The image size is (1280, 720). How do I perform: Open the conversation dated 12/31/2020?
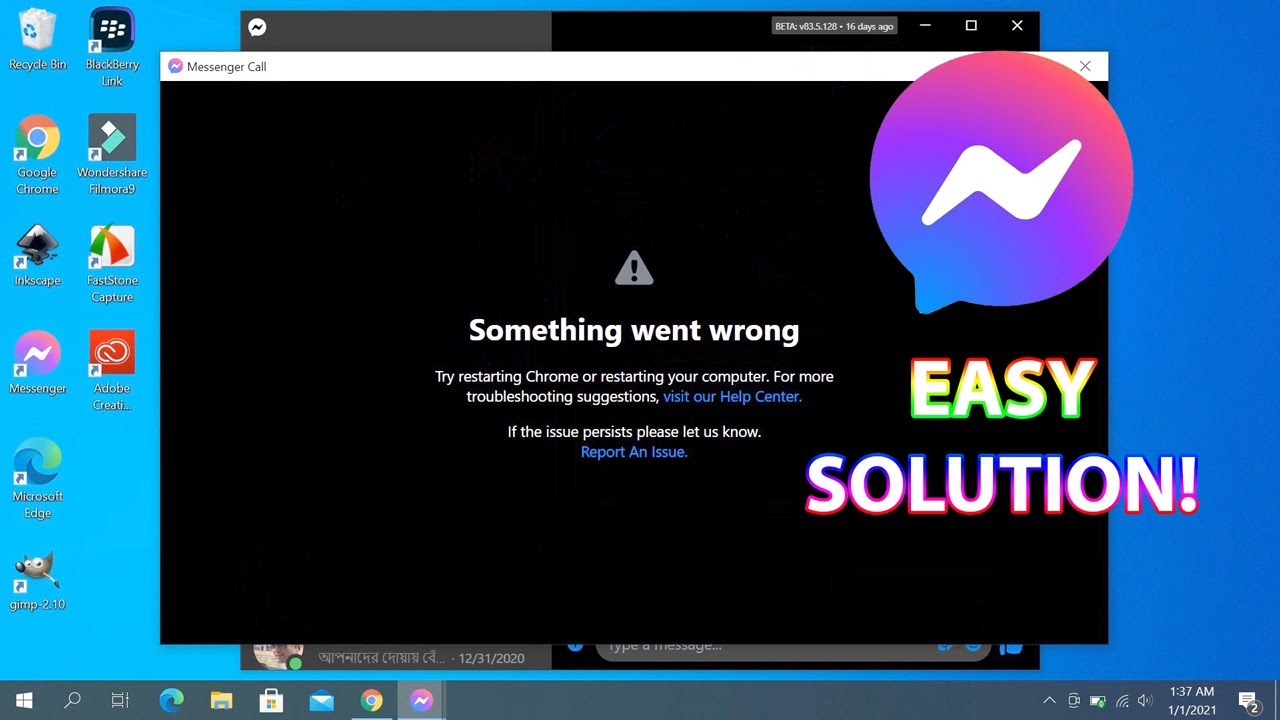click(396, 656)
